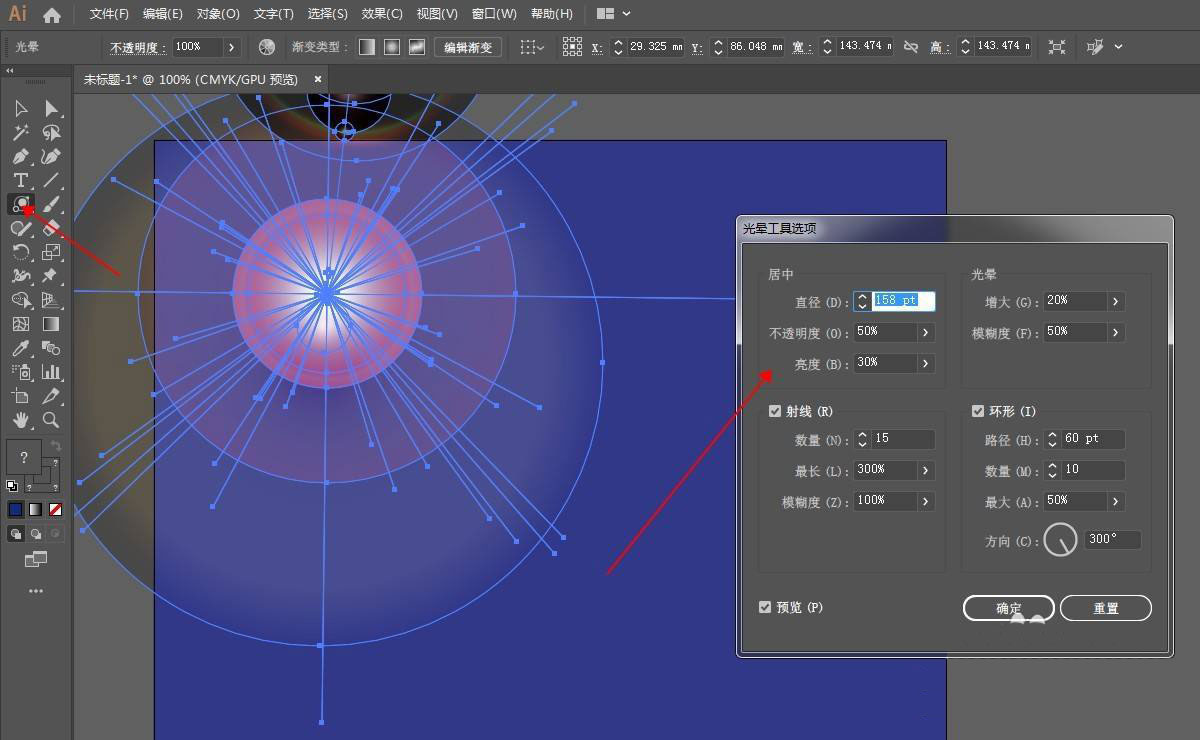Open the 增大 (G) dropdown arrow
Screen dimensions: 1200x740
coord(1115,301)
